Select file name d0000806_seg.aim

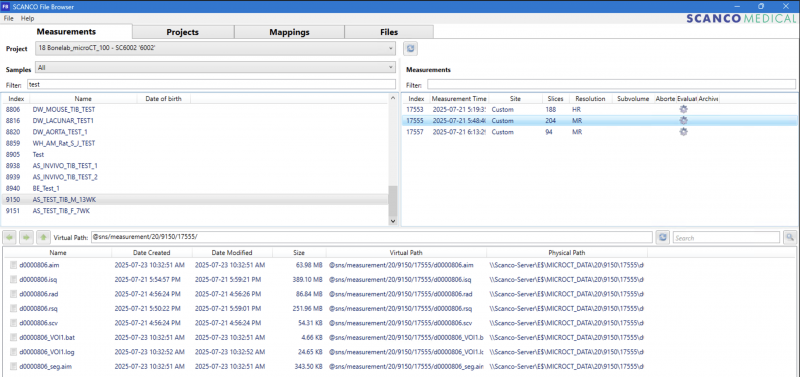(x=46, y=366)
